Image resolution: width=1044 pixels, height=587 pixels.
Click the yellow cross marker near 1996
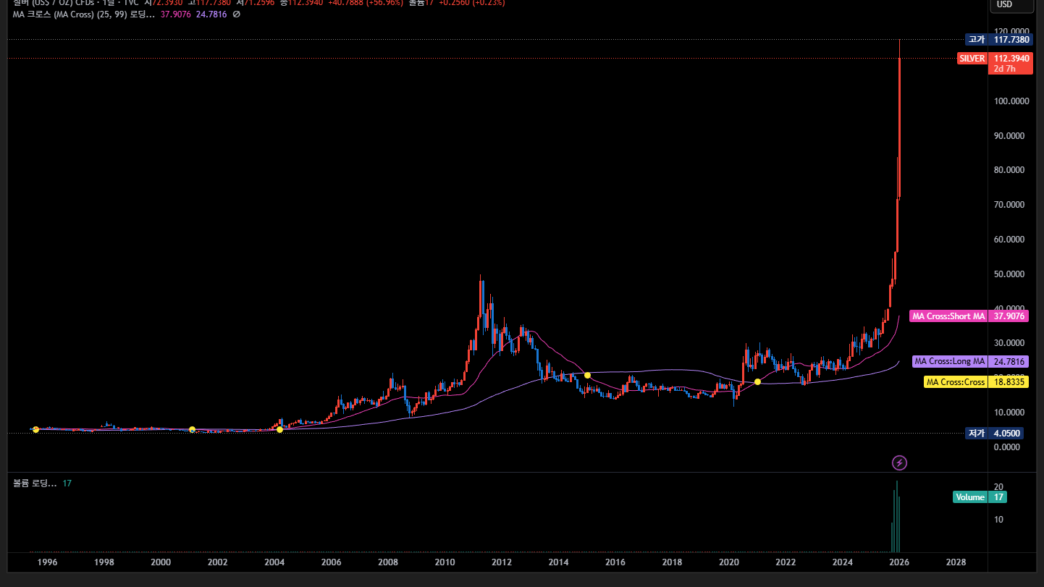36,430
